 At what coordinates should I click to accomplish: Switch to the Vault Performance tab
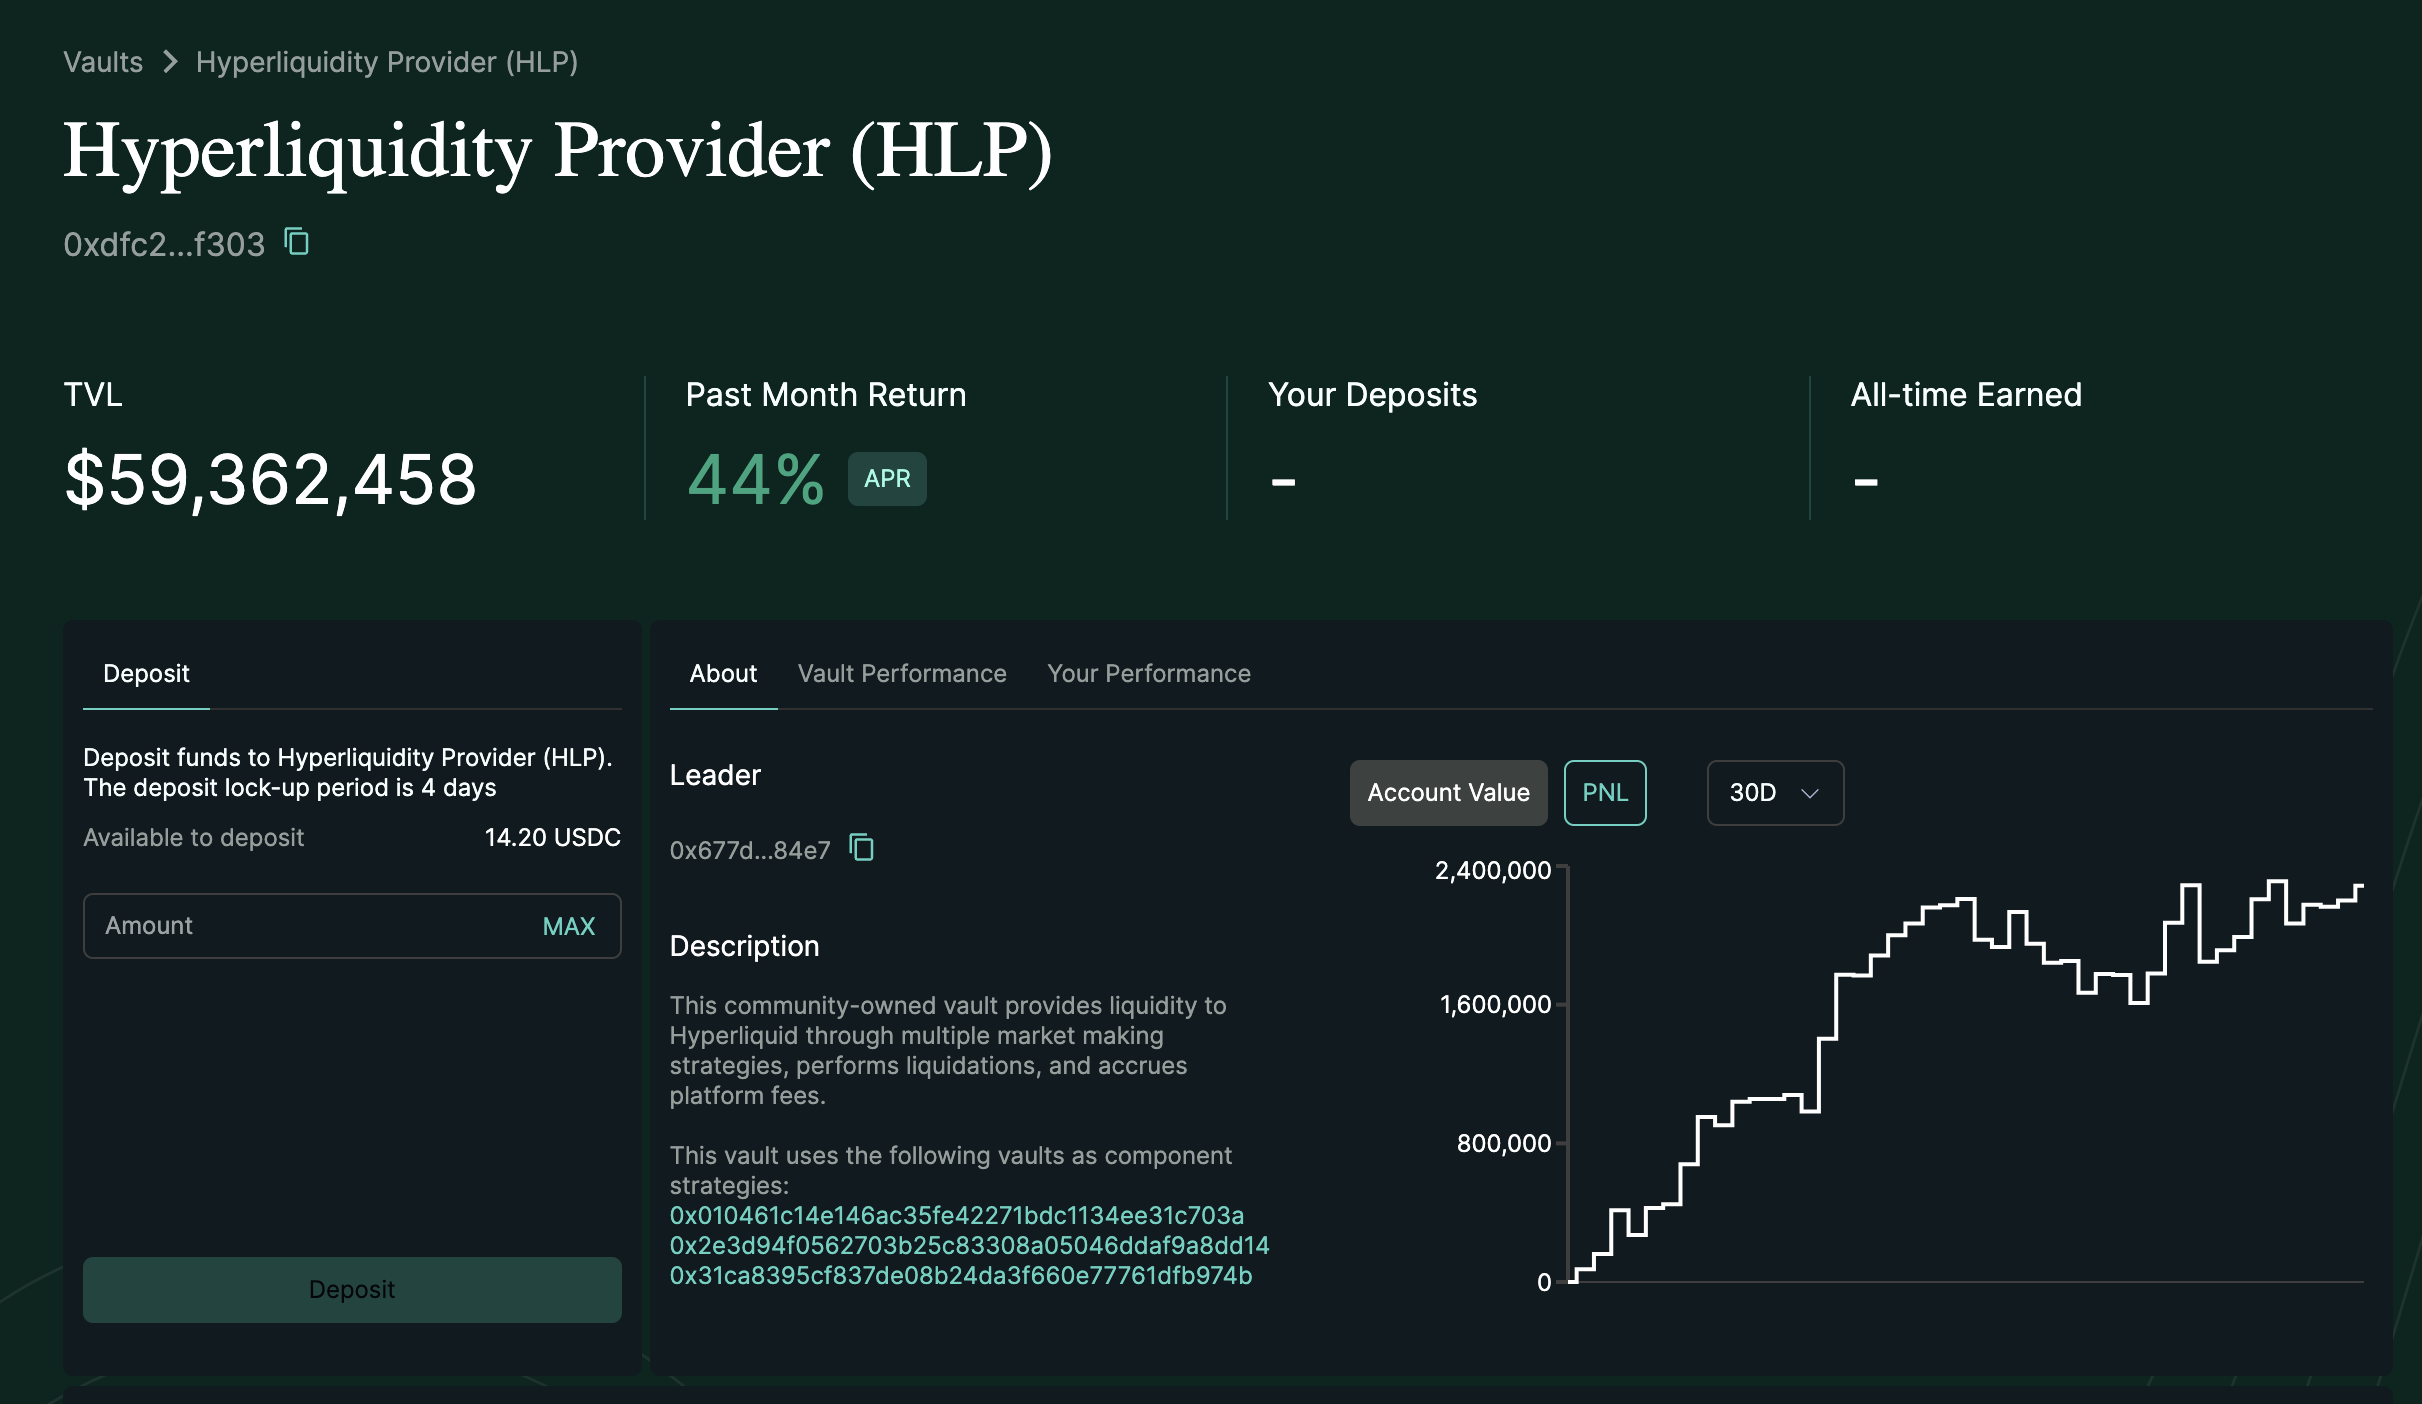901,674
